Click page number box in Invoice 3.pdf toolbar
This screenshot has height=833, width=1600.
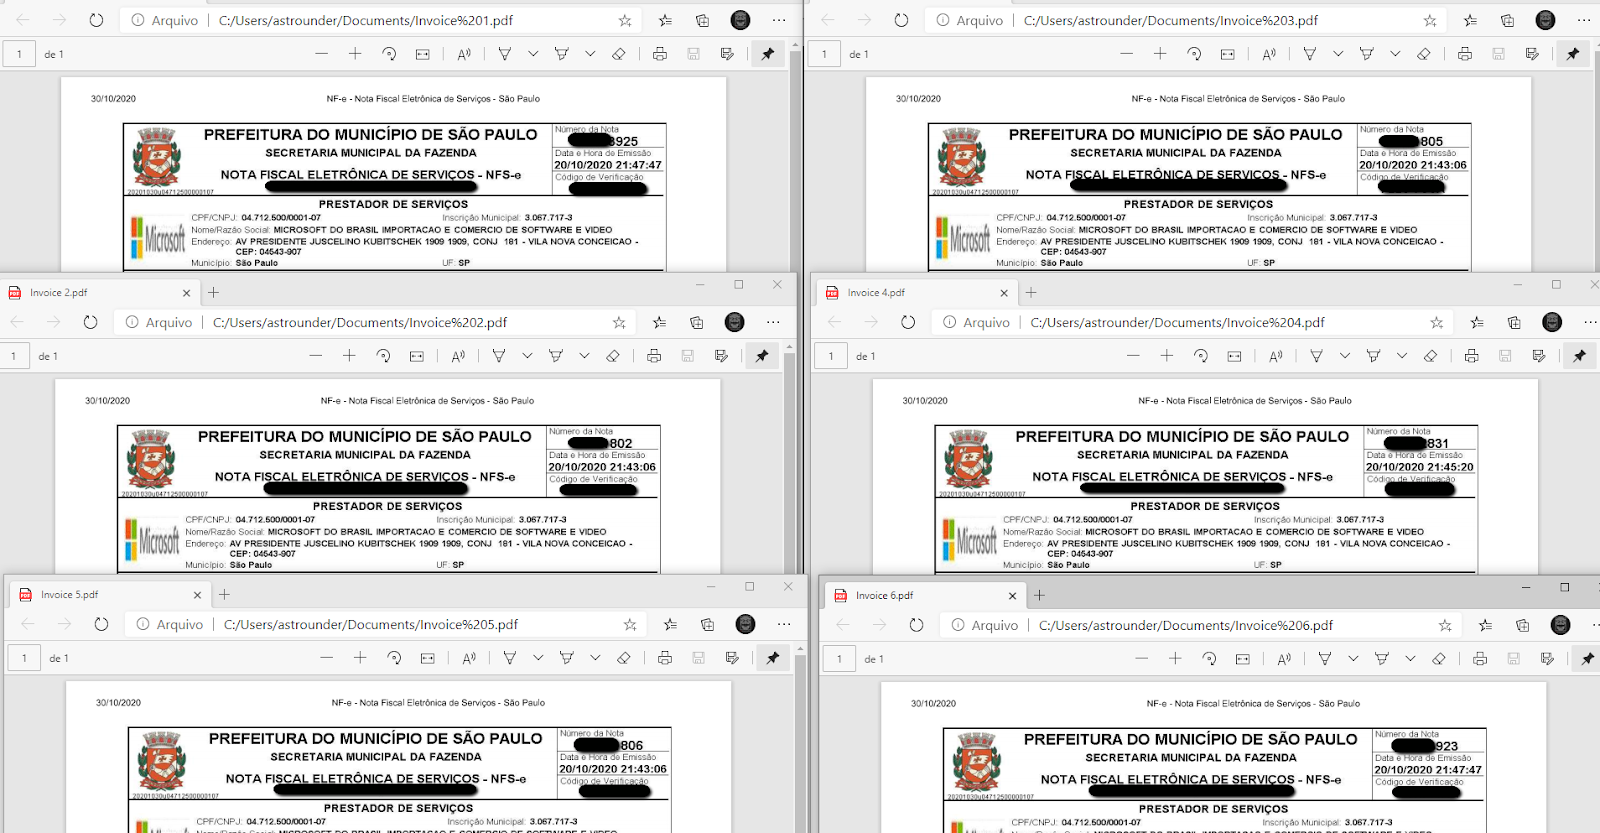coord(824,54)
